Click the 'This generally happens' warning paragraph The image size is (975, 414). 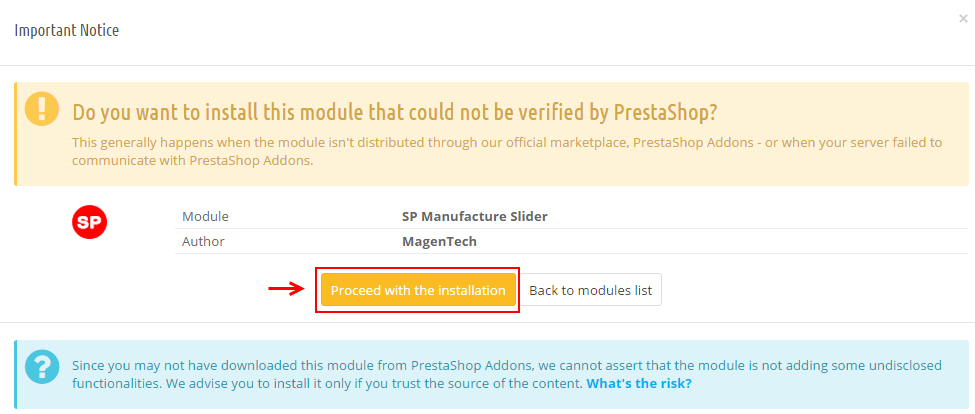[x=507, y=151]
